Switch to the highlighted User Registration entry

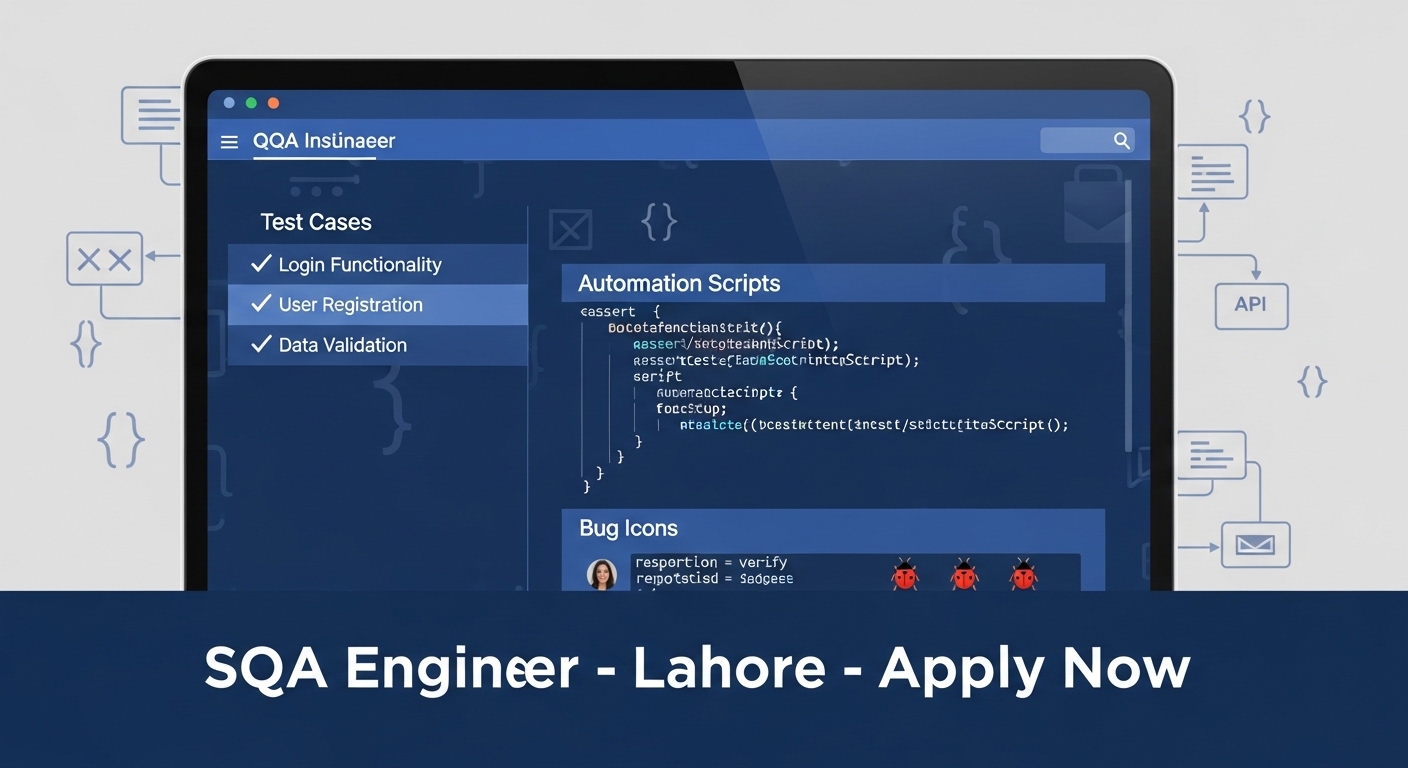(351, 304)
